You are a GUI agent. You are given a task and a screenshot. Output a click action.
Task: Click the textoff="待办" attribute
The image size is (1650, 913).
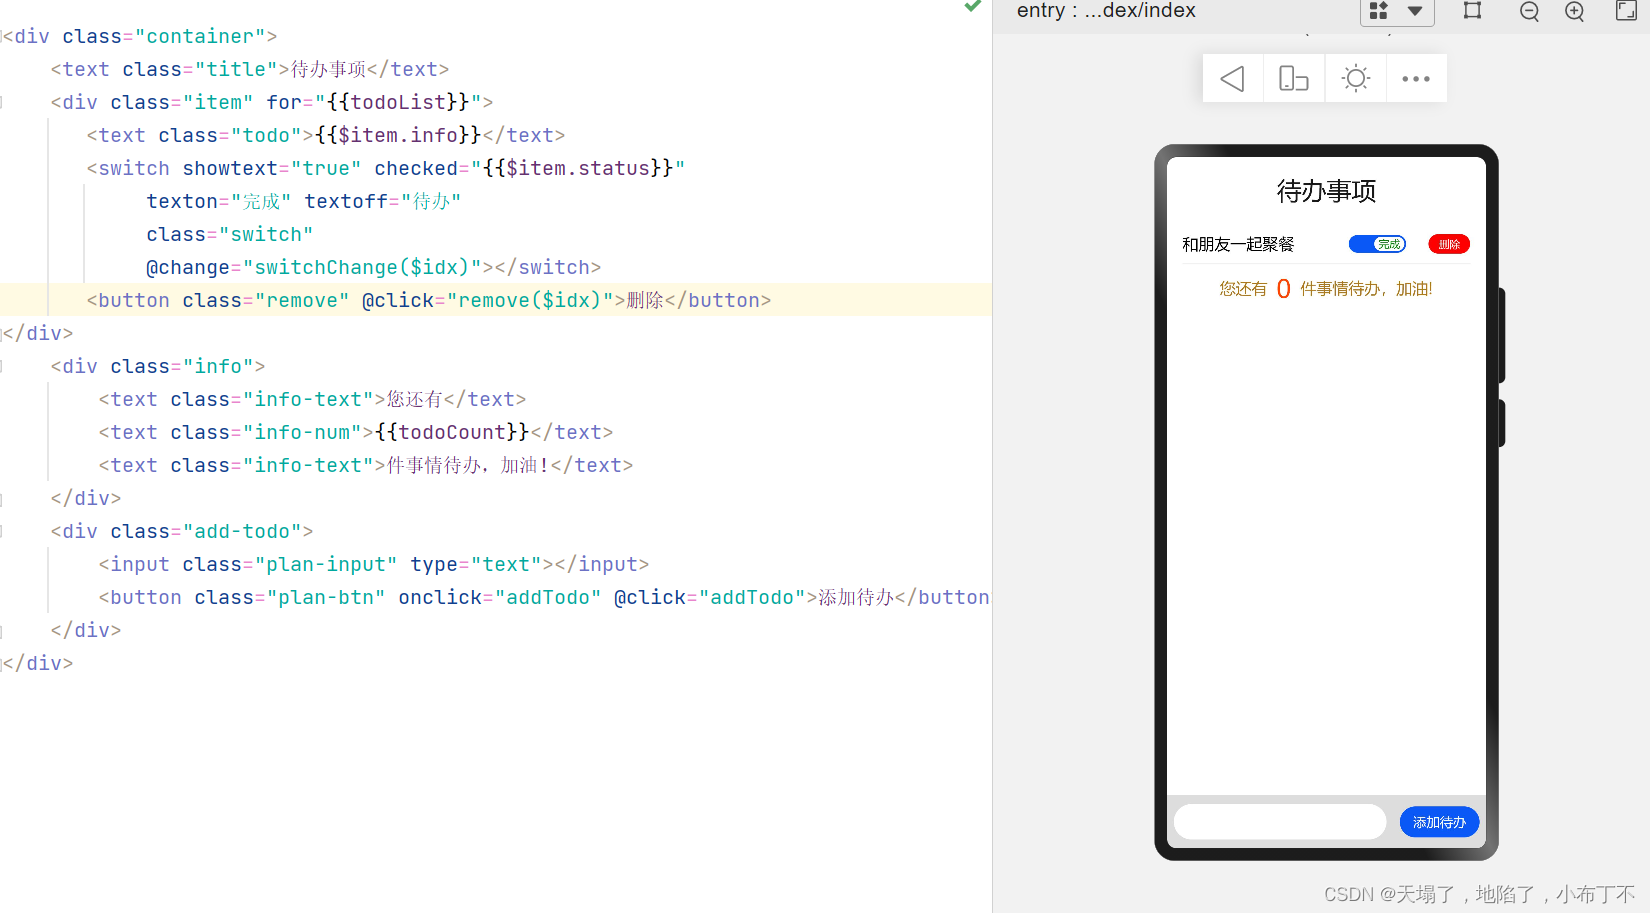pos(383,201)
